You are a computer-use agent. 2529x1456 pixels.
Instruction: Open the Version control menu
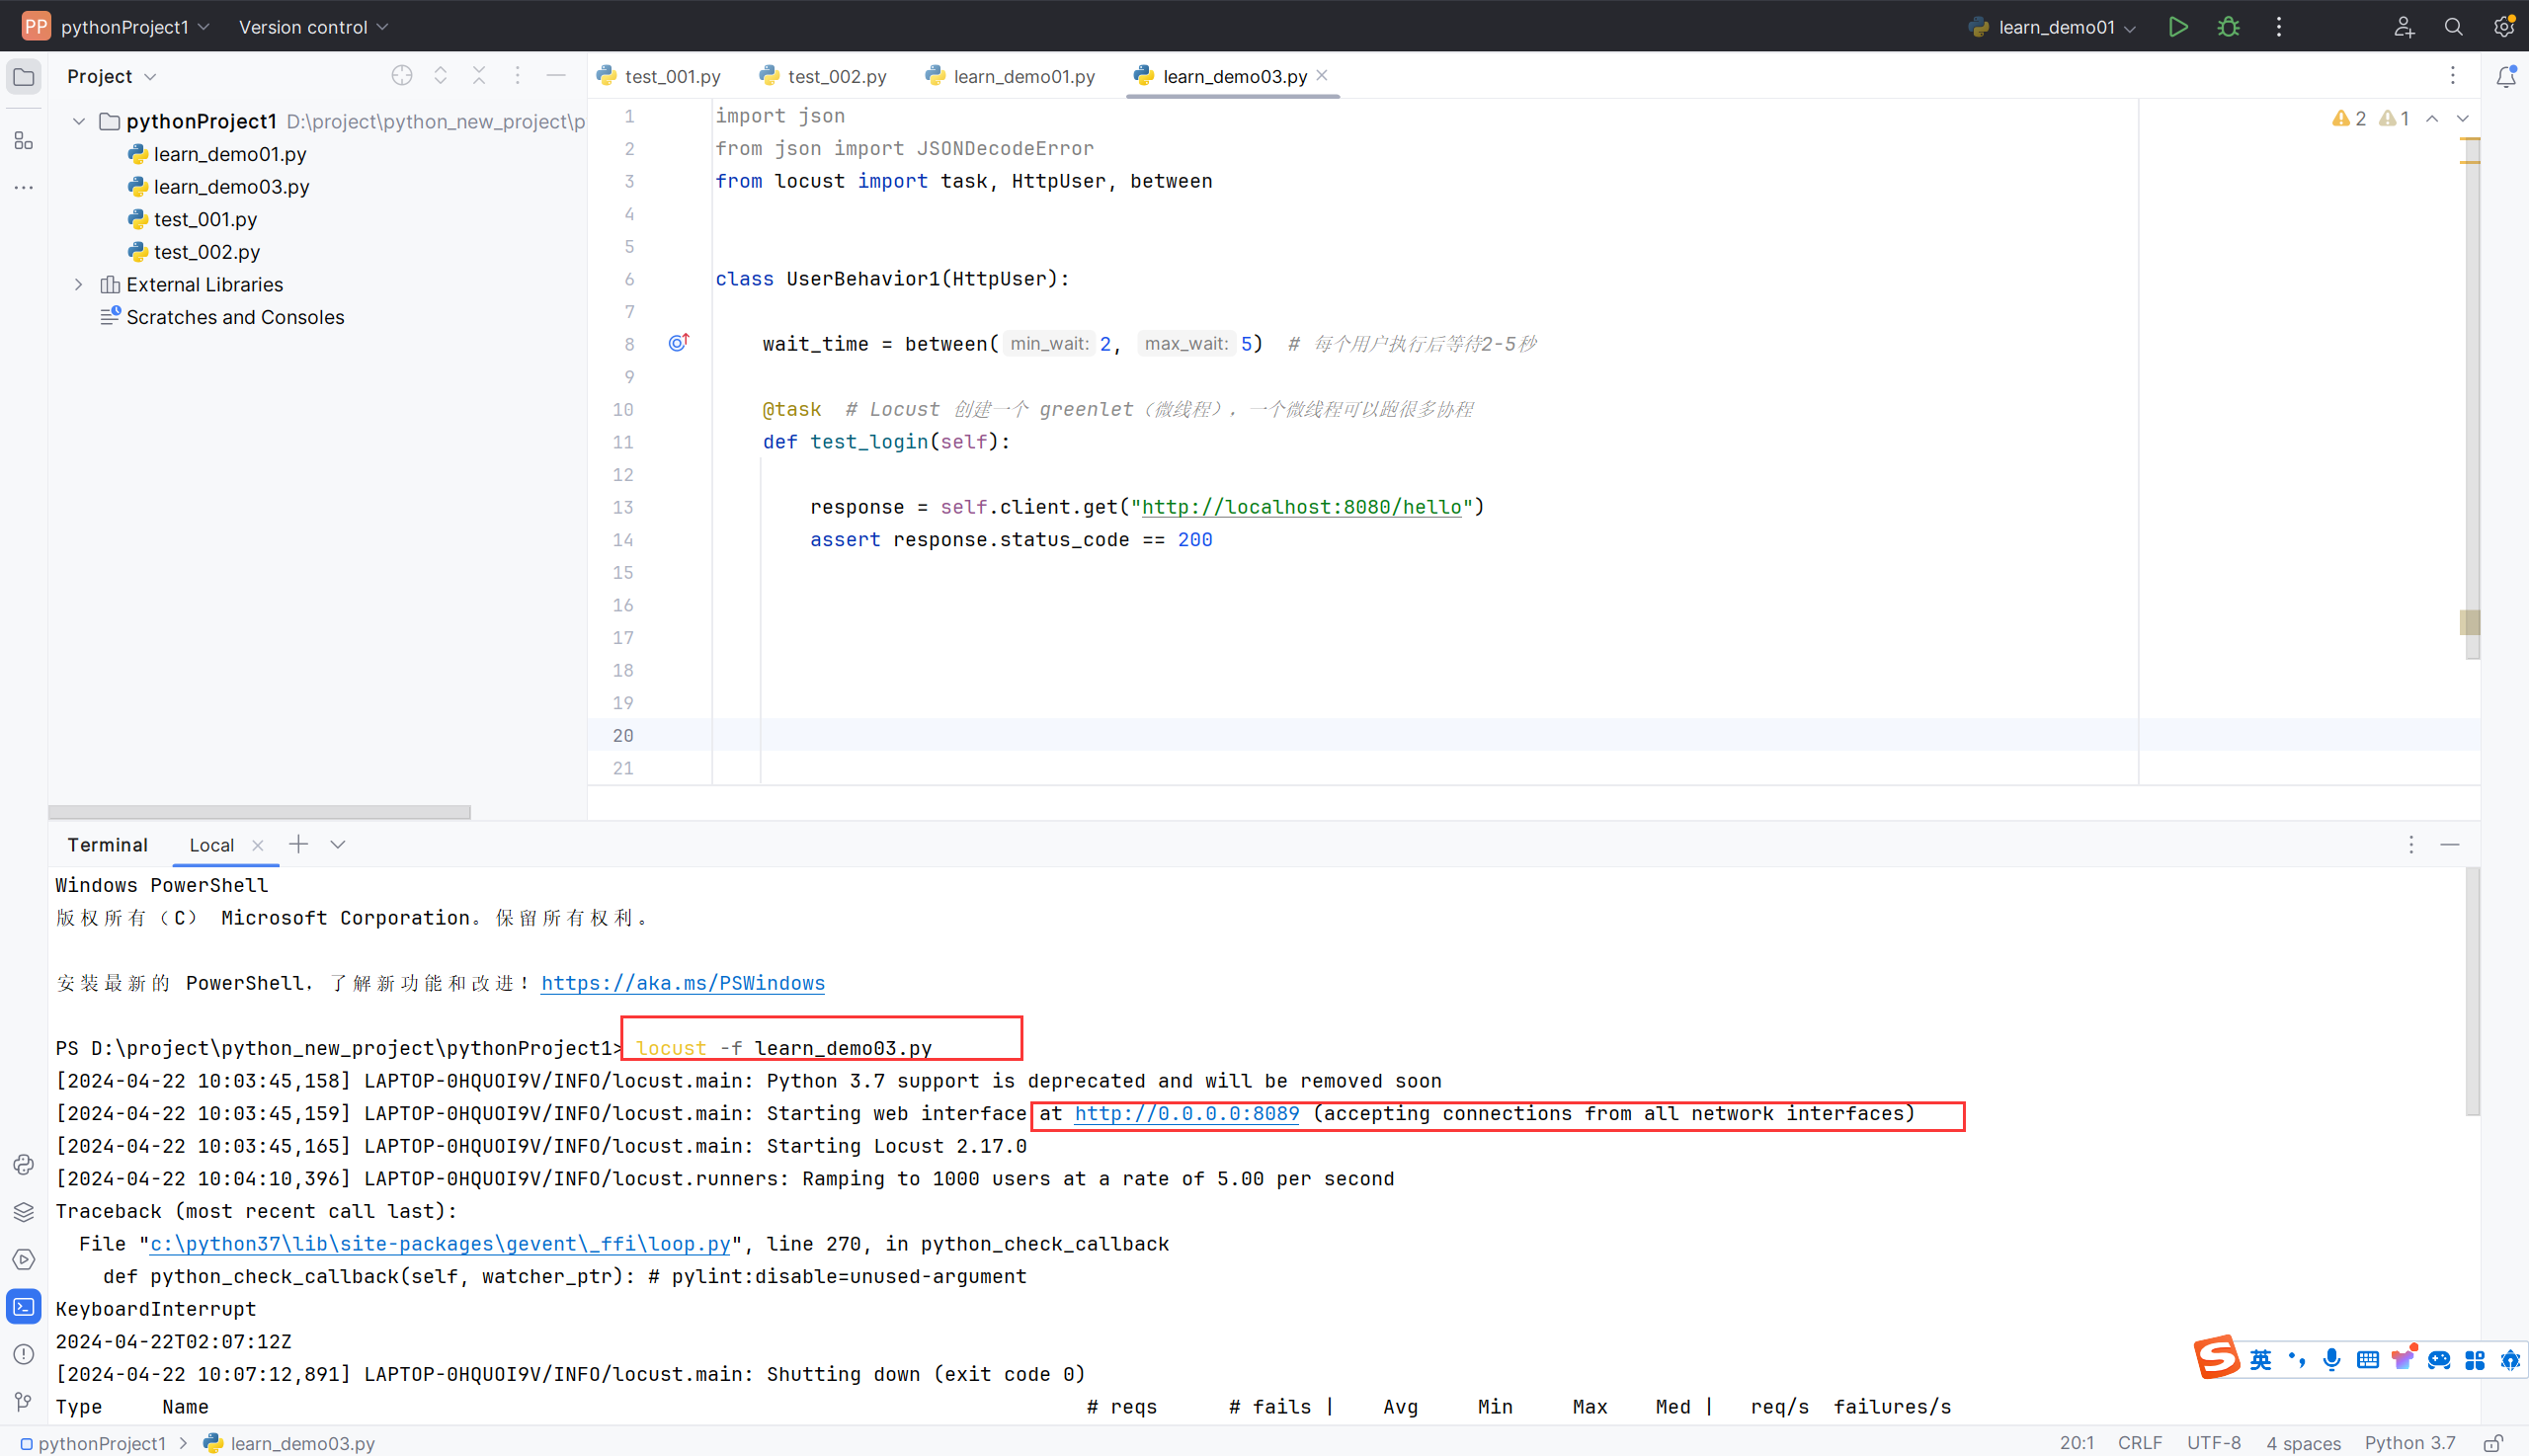[312, 27]
